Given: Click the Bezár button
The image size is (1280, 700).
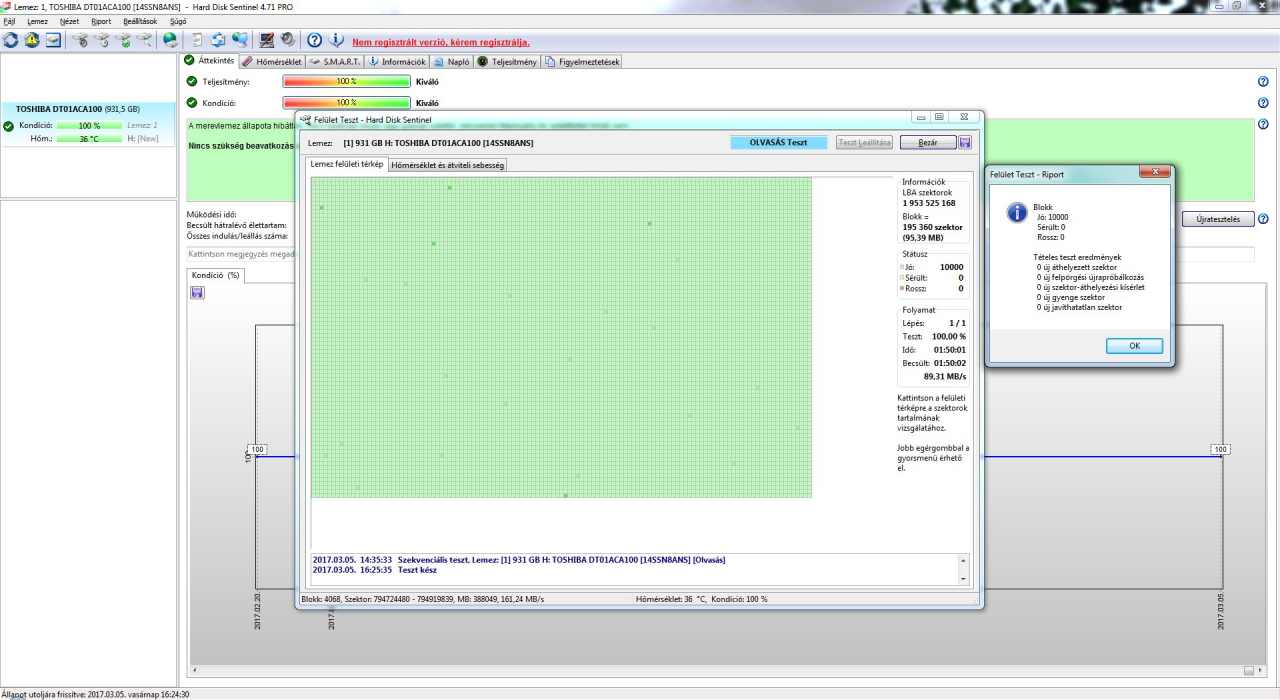Looking at the screenshot, I should pos(928,143).
